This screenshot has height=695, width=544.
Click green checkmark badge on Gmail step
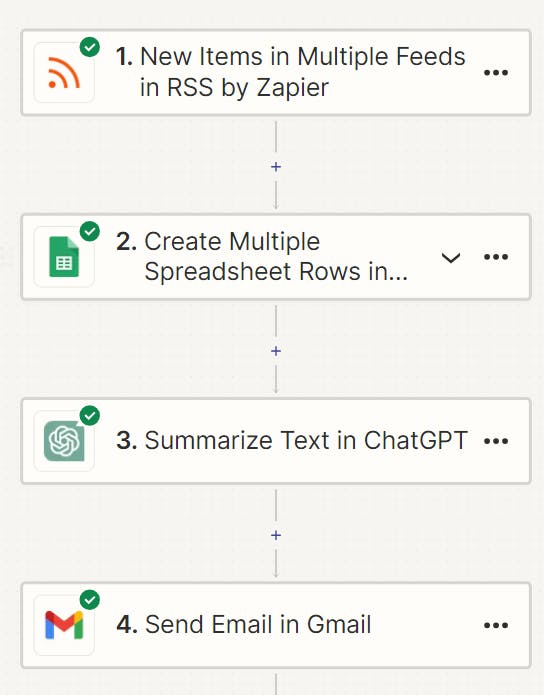coord(90,600)
